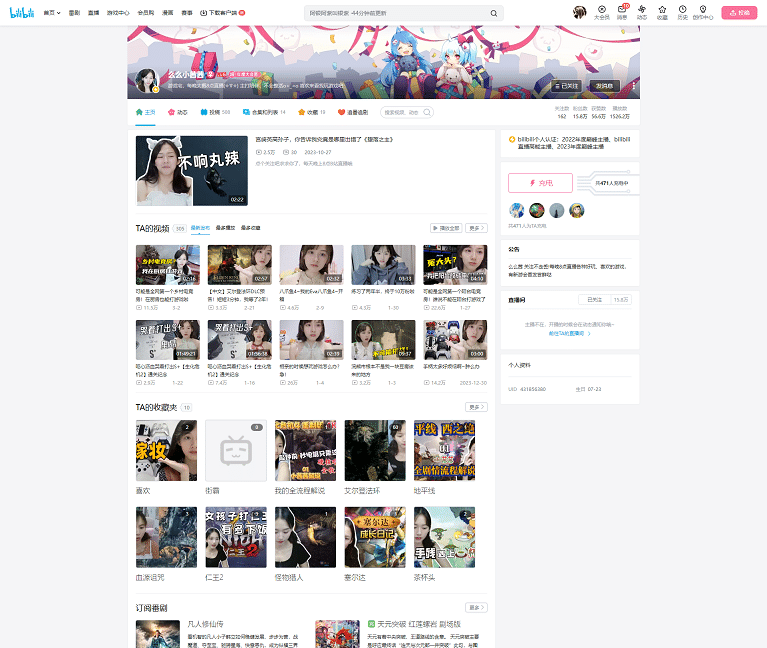Open the 怪物猎人 favorites folder
The height and width of the screenshot is (648, 767).
[x=305, y=537]
